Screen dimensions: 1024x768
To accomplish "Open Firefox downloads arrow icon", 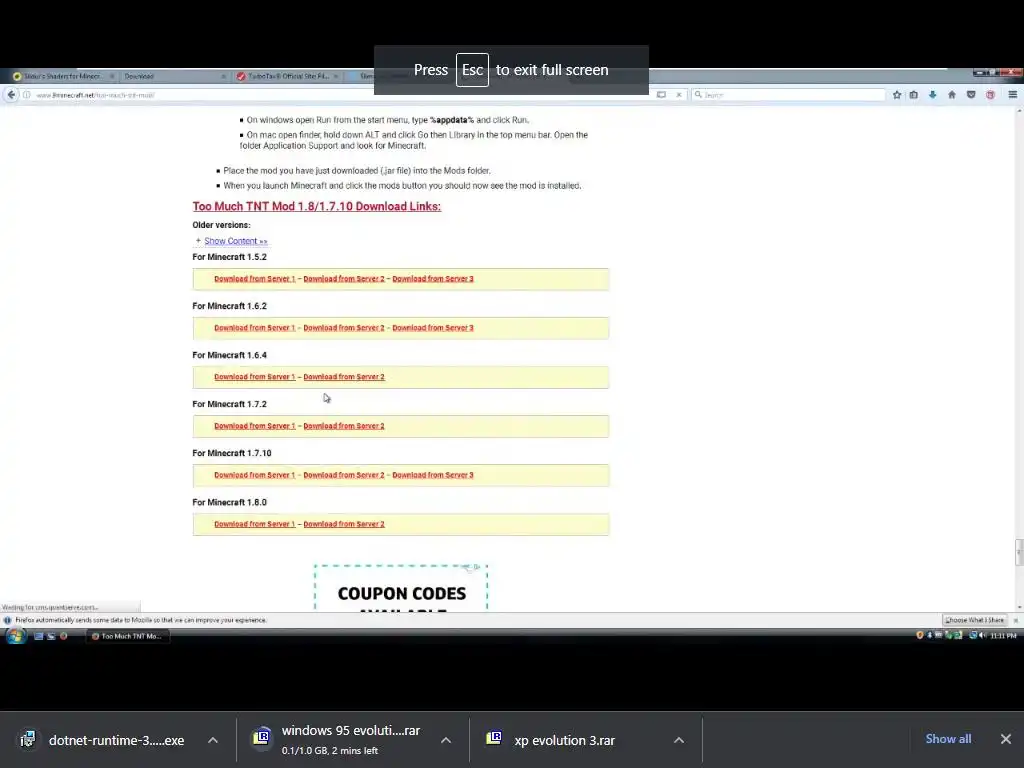I will click(x=933, y=95).
